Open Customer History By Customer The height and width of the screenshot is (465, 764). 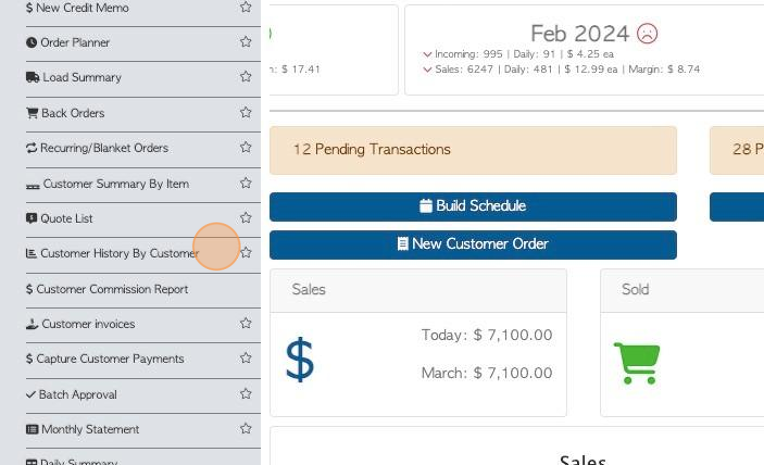pos(119,254)
